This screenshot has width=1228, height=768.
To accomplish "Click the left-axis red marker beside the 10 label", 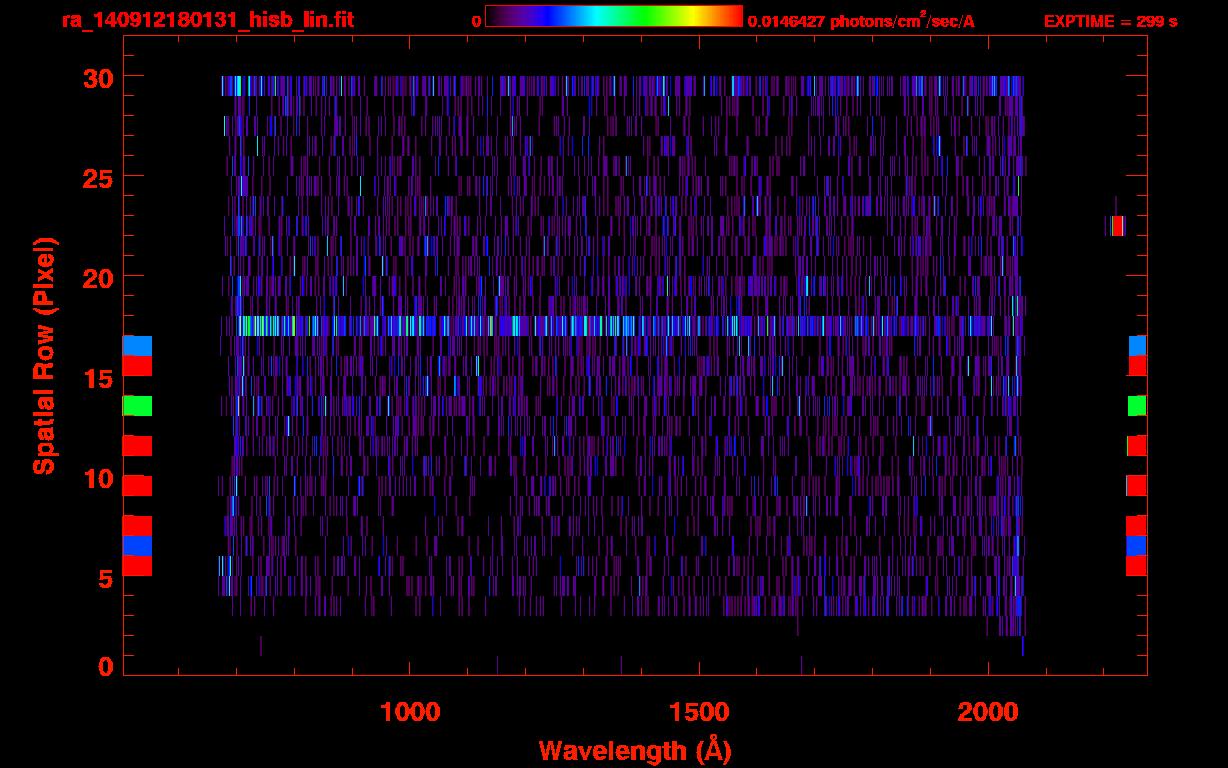I will click(x=137, y=486).
